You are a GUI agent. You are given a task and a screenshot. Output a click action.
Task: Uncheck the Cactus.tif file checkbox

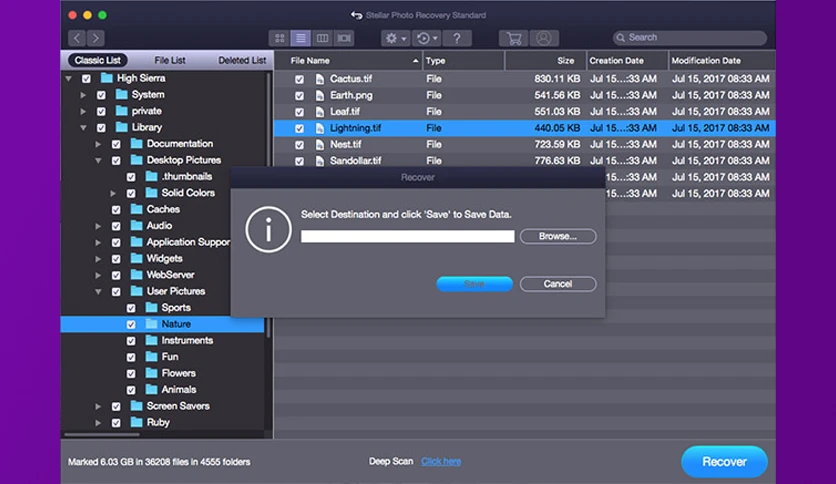(299, 79)
